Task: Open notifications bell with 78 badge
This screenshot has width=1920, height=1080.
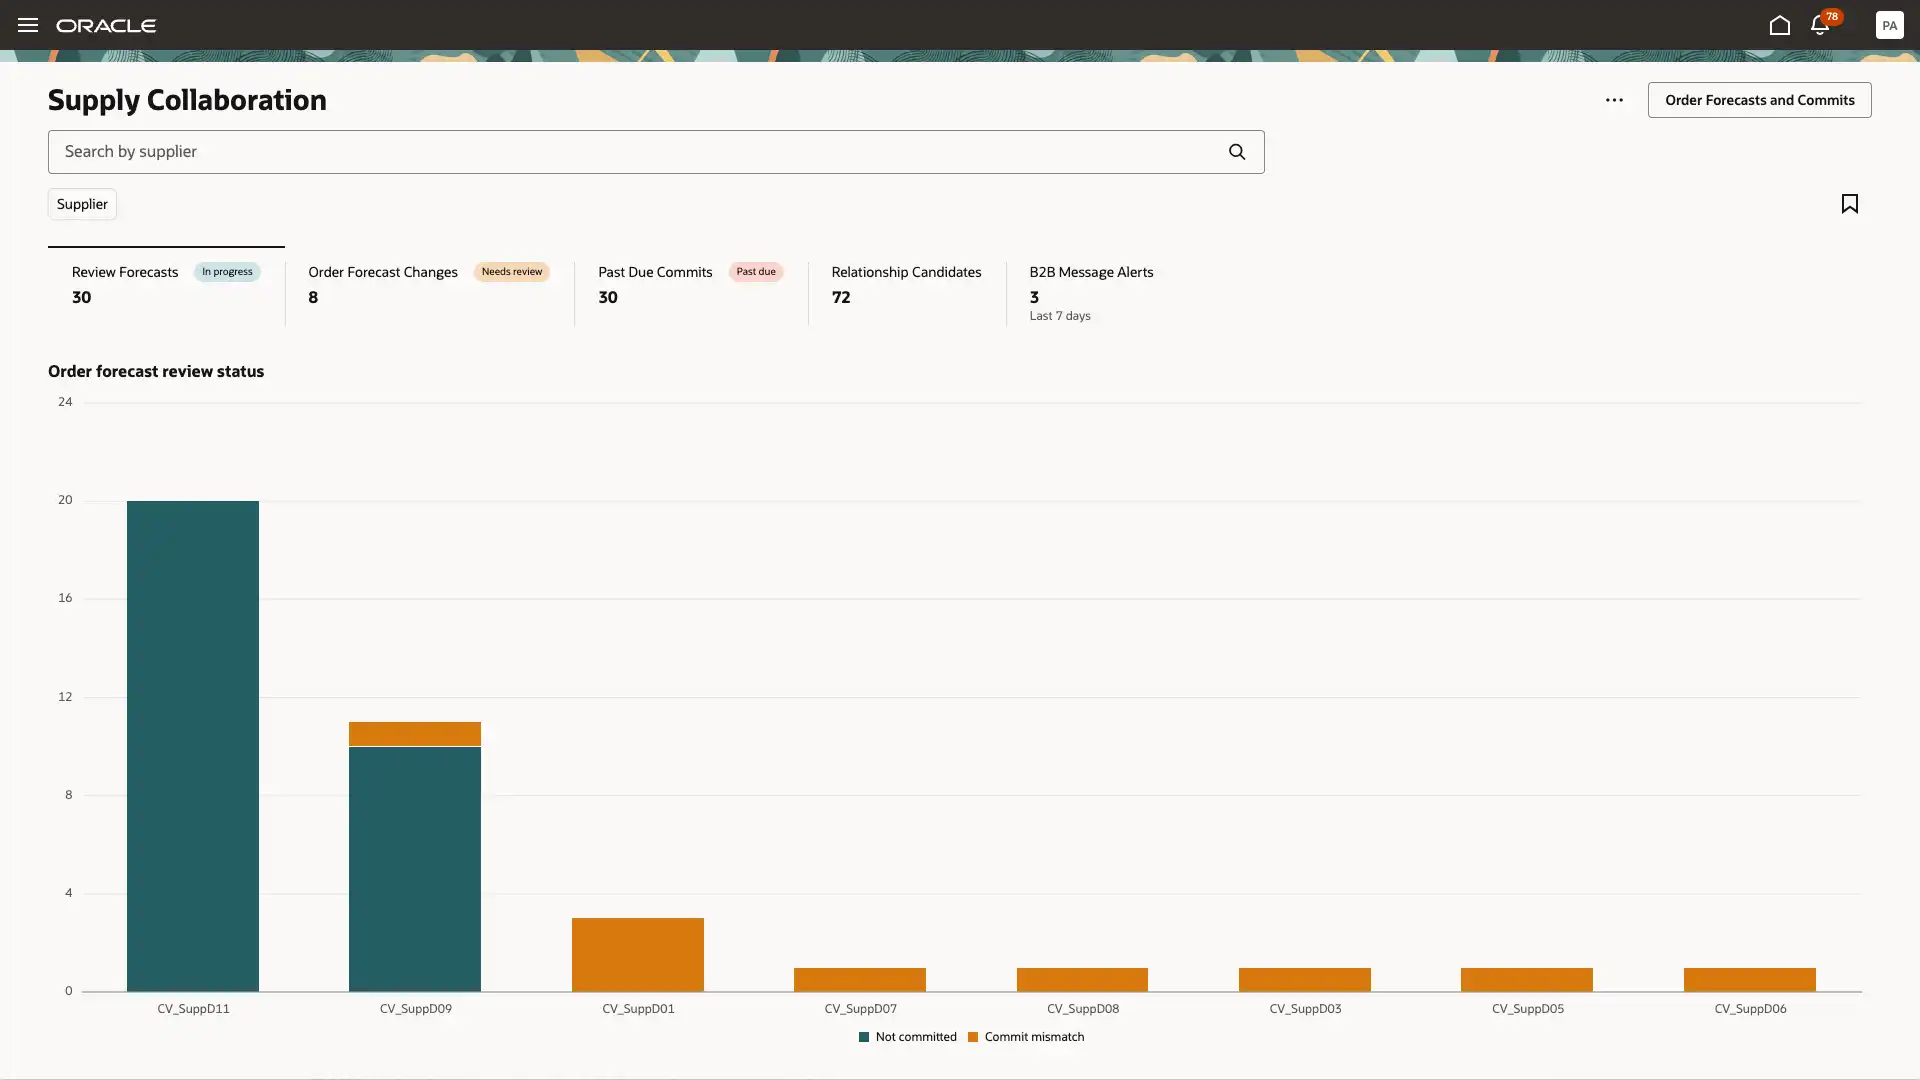Action: click(1820, 26)
